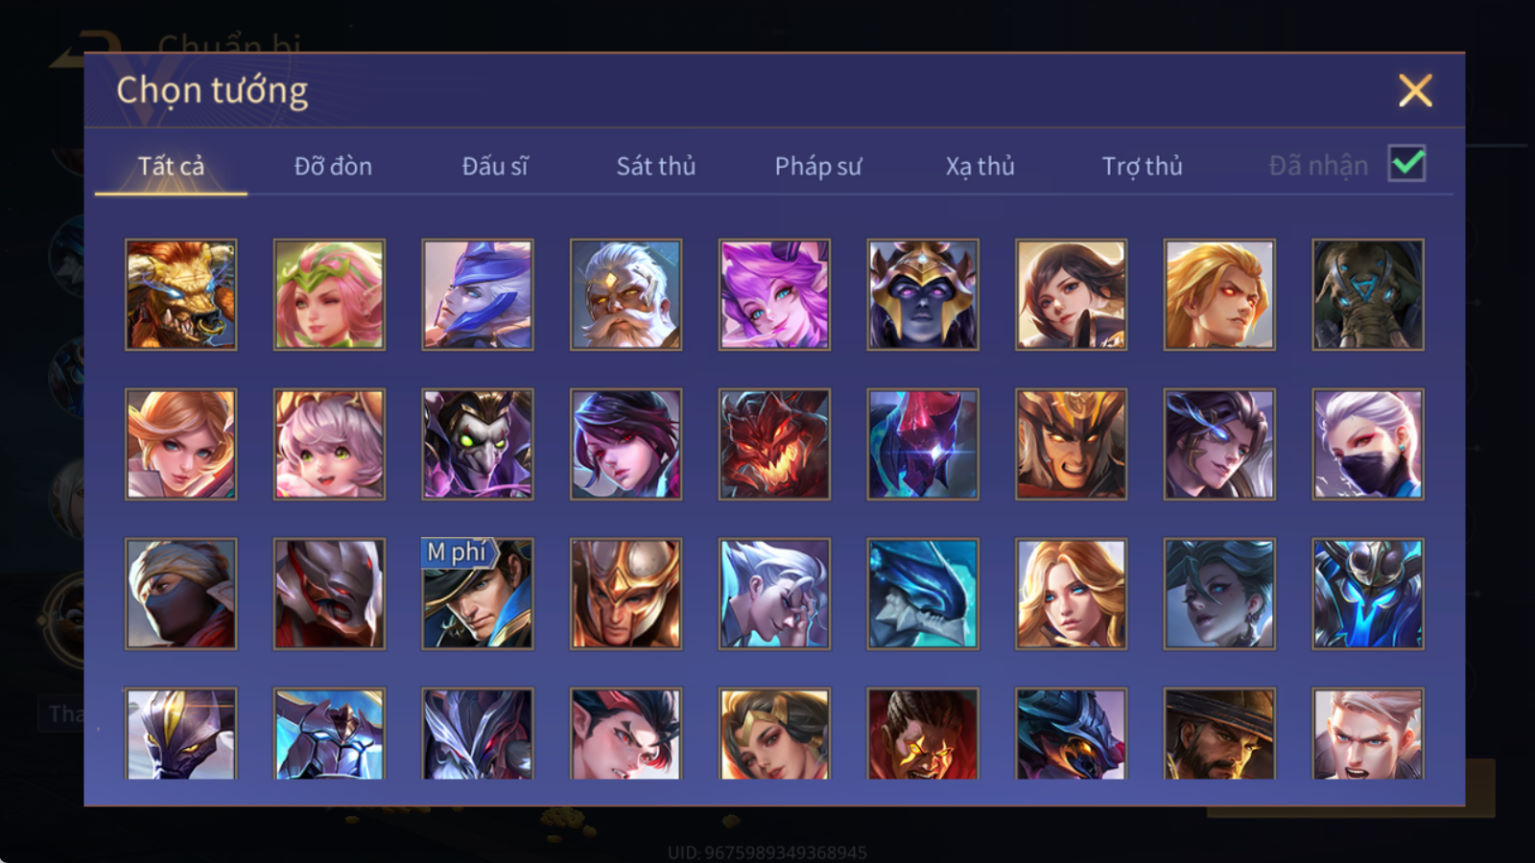Screen dimensions: 1535x863
Task: Select the golden bull hero portrait
Action: click(x=181, y=294)
